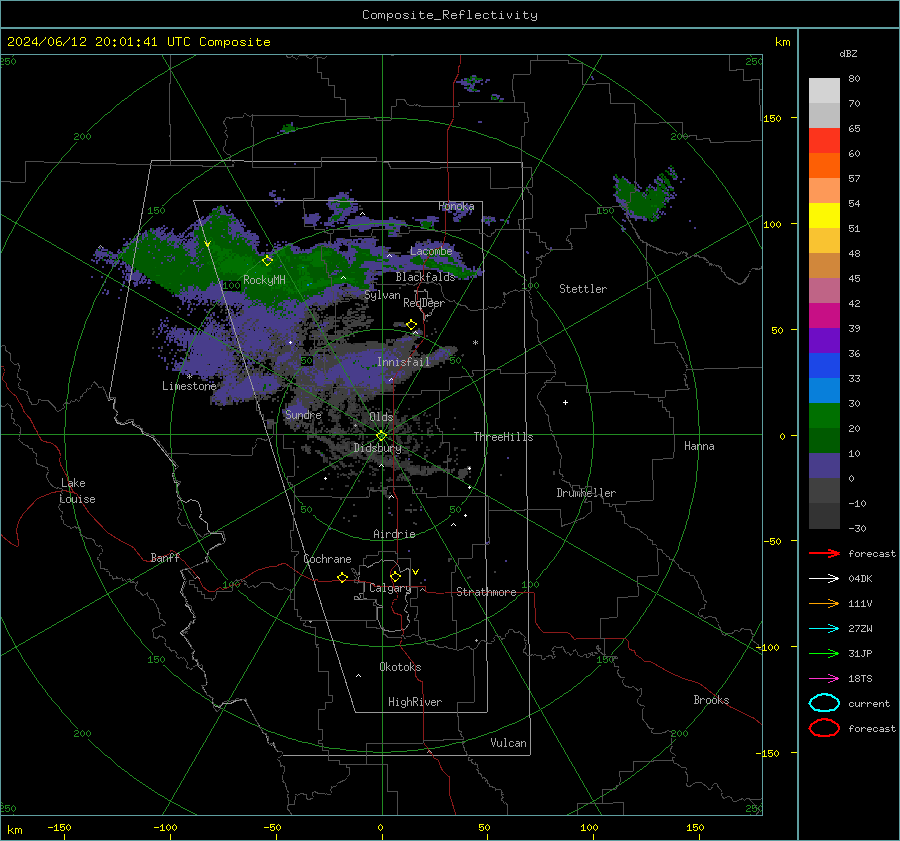Click the Innisfail city label
Screen dimensions: 900x841
coord(403,362)
